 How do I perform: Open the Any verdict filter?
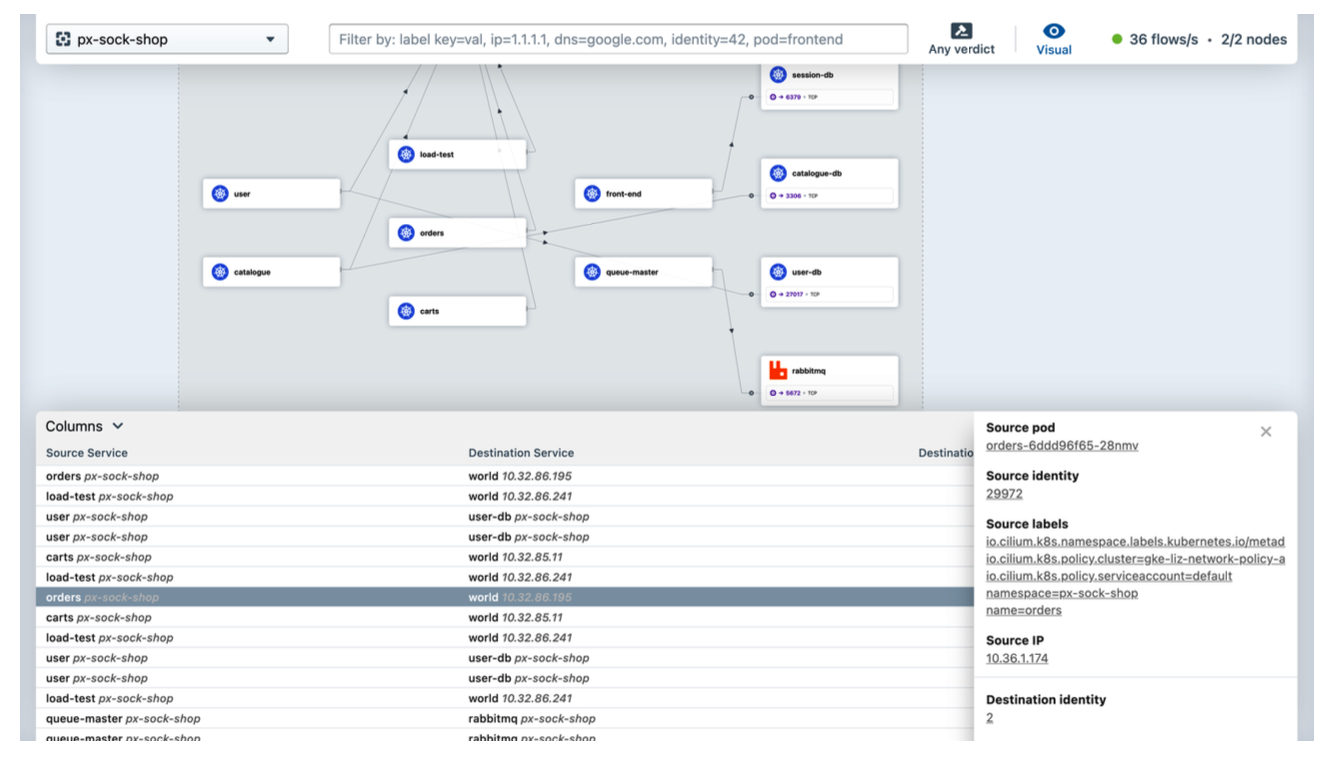[x=961, y=39]
